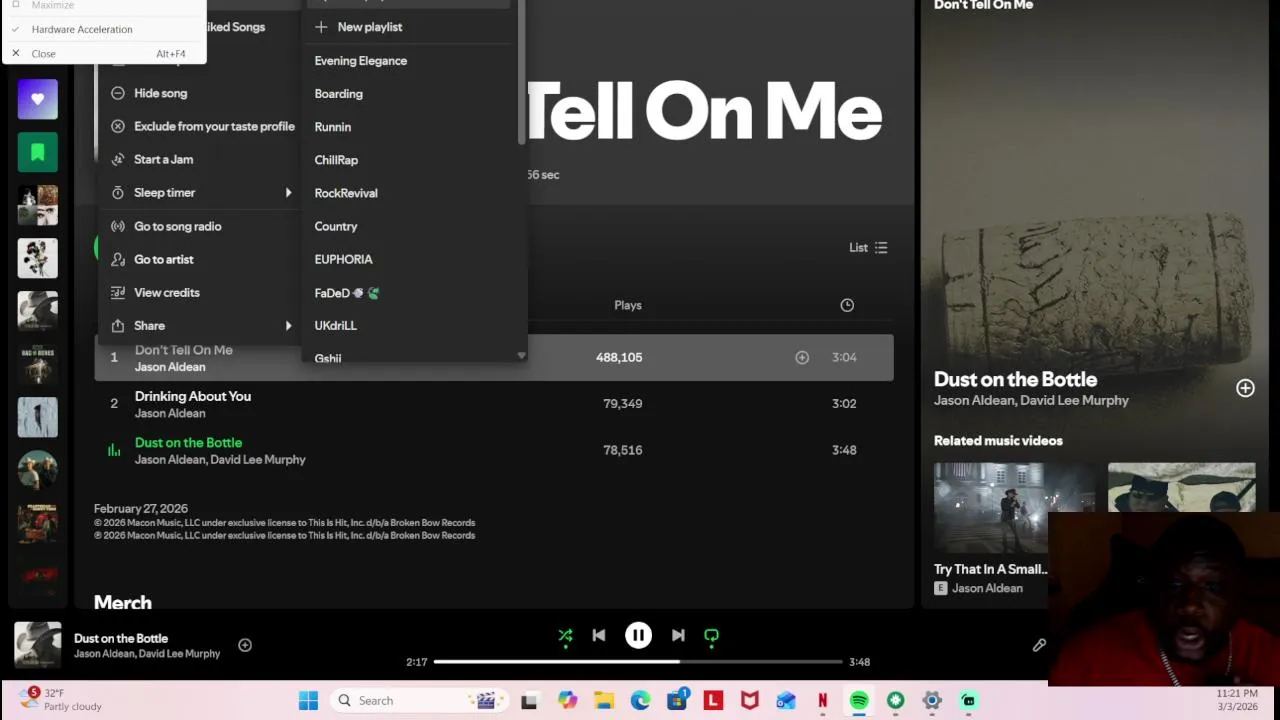Click the plus icon beside New playlist
Viewport: 1280px width, 720px height.
click(x=321, y=27)
